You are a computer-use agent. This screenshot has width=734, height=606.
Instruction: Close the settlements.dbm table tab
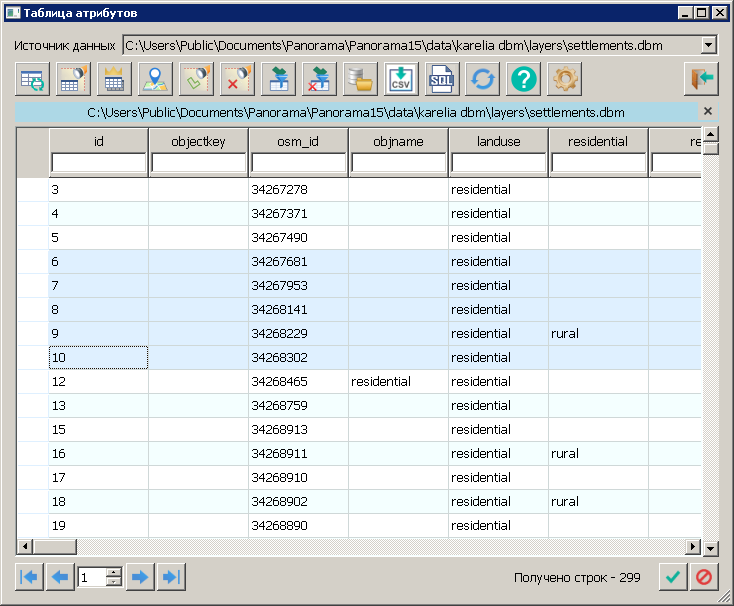tap(708, 112)
